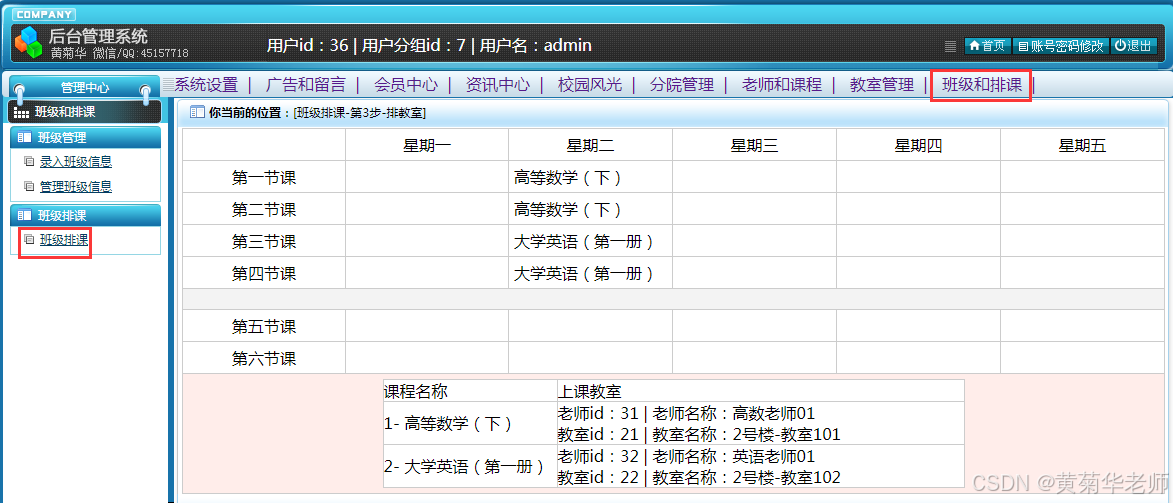Screen dimensions: 1173x503
Task: Click the 班级和排课 sidebar header icon
Action: tap(22, 113)
